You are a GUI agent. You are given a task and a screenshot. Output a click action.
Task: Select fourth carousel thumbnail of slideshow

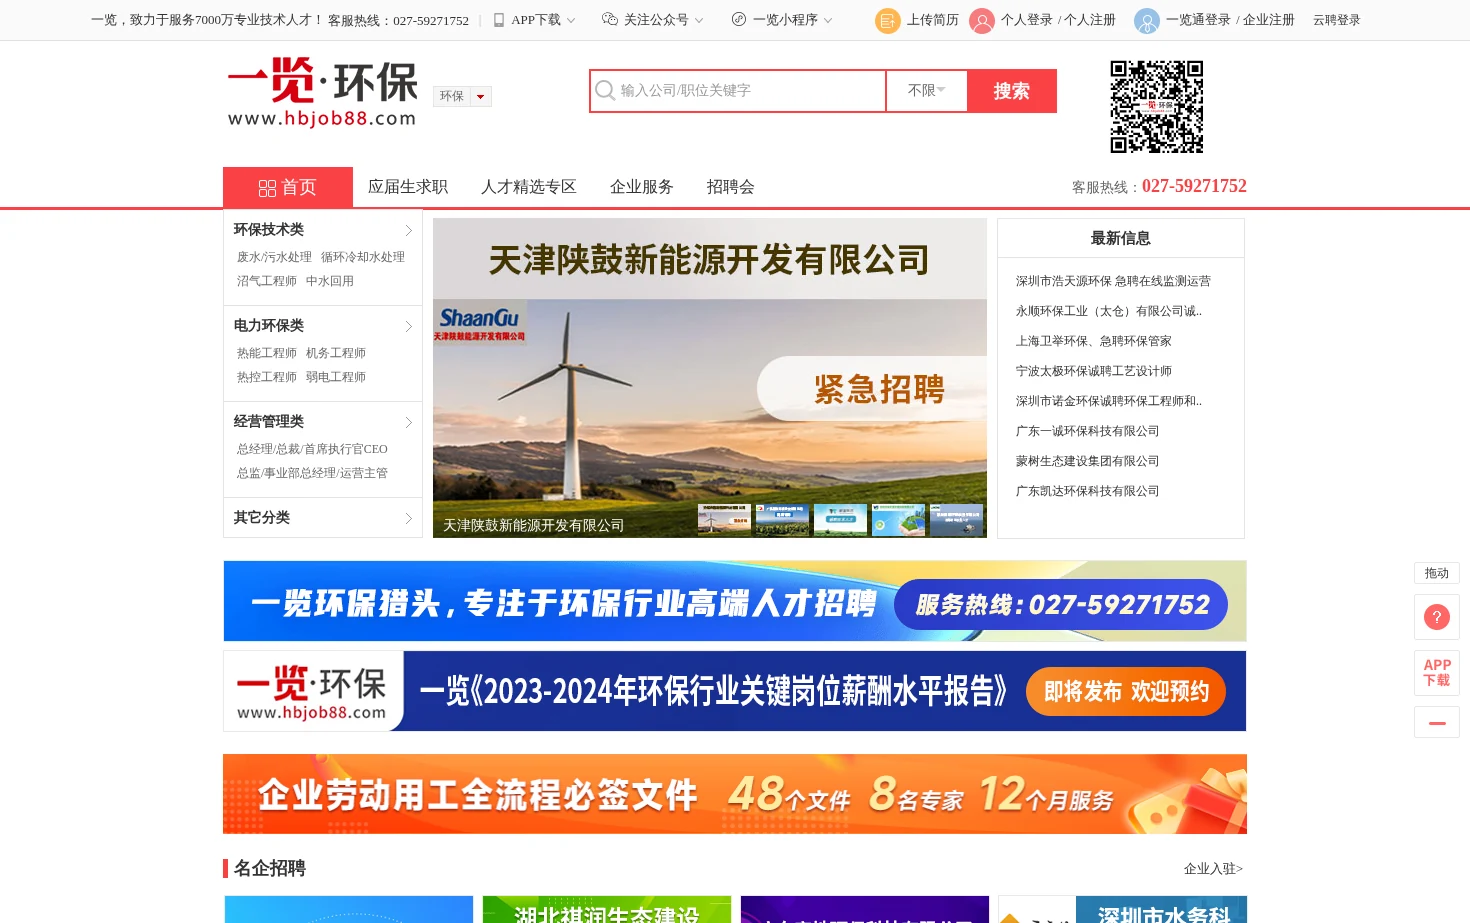(898, 520)
